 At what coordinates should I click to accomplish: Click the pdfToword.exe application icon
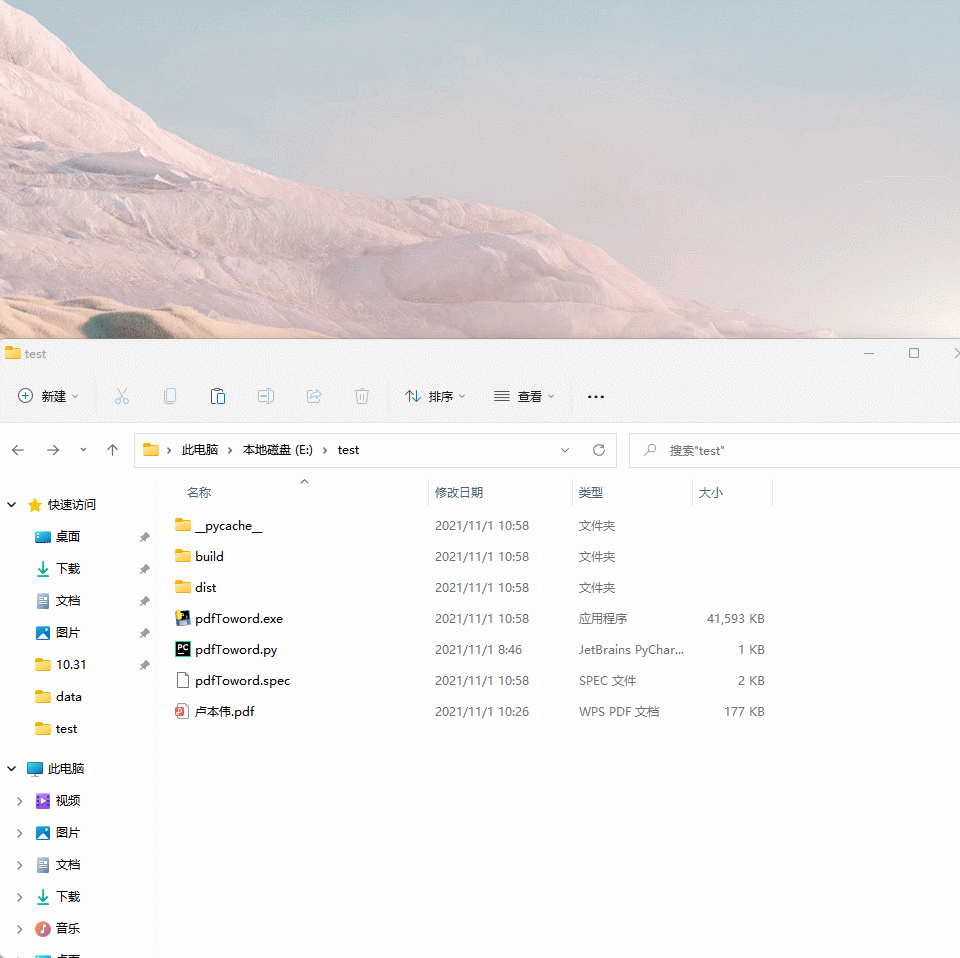(x=182, y=618)
